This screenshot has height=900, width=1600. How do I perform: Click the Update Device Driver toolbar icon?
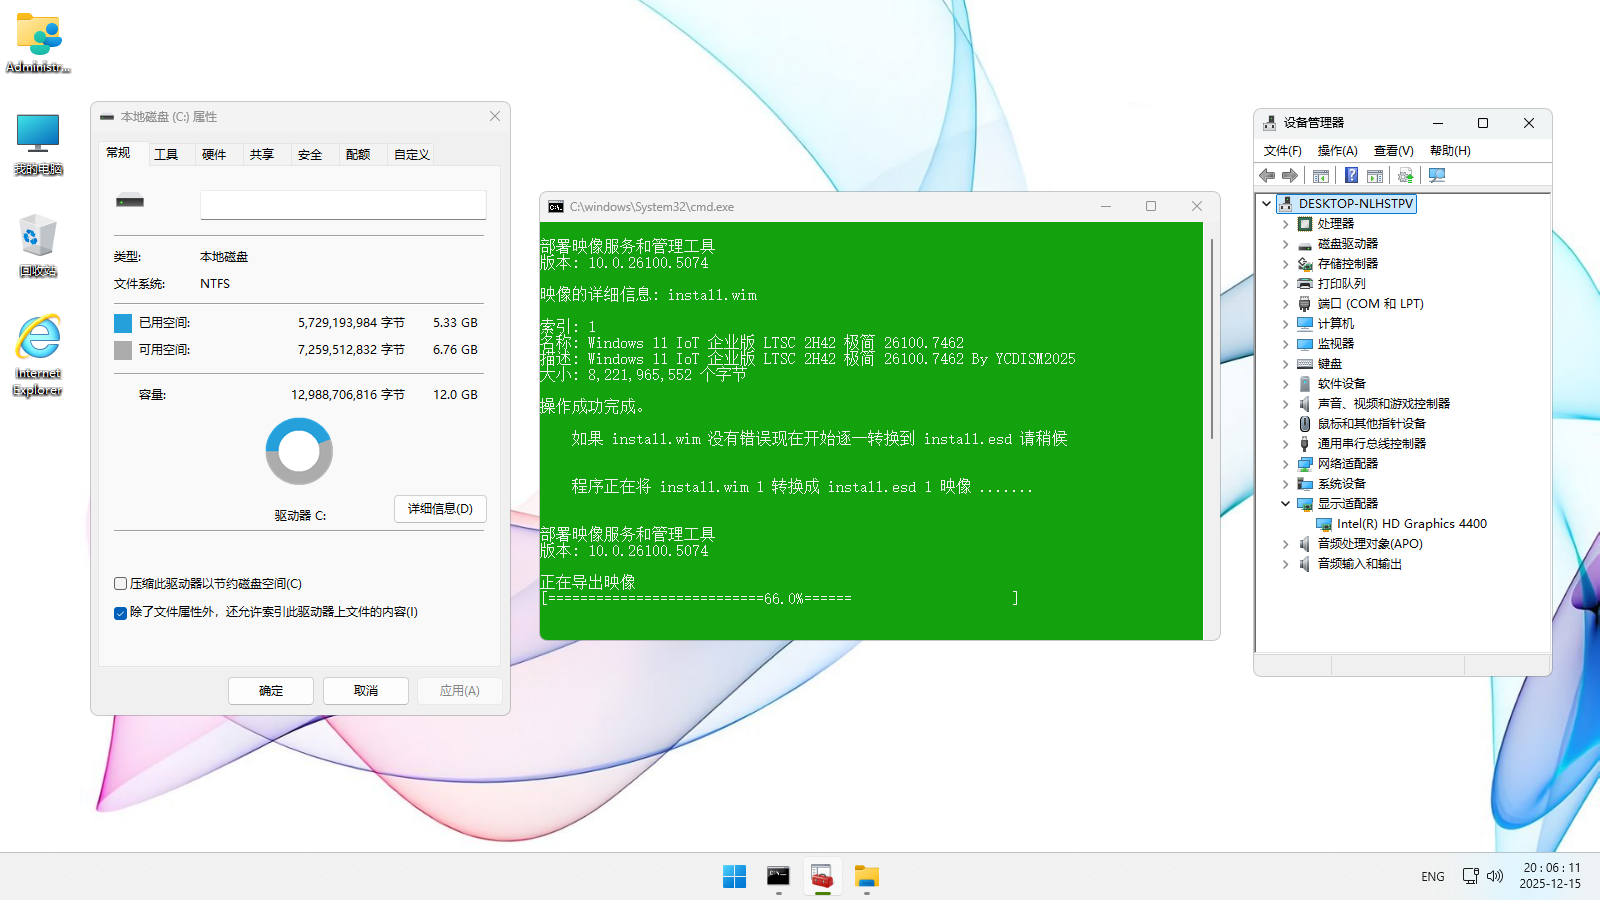[1405, 176]
